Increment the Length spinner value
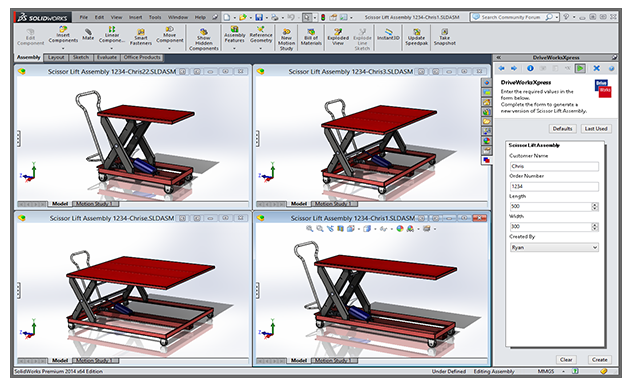Screen dimensions: 631x387 coord(595,205)
